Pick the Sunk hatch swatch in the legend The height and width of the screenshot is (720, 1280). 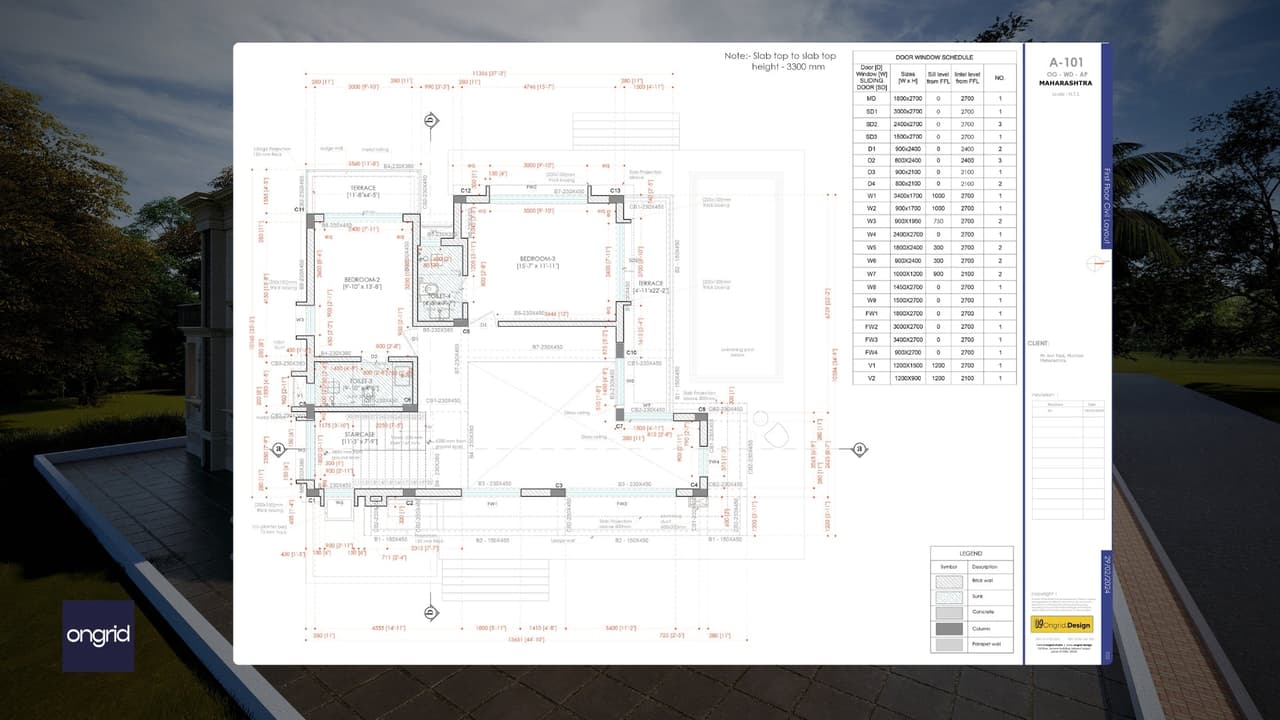point(947,596)
